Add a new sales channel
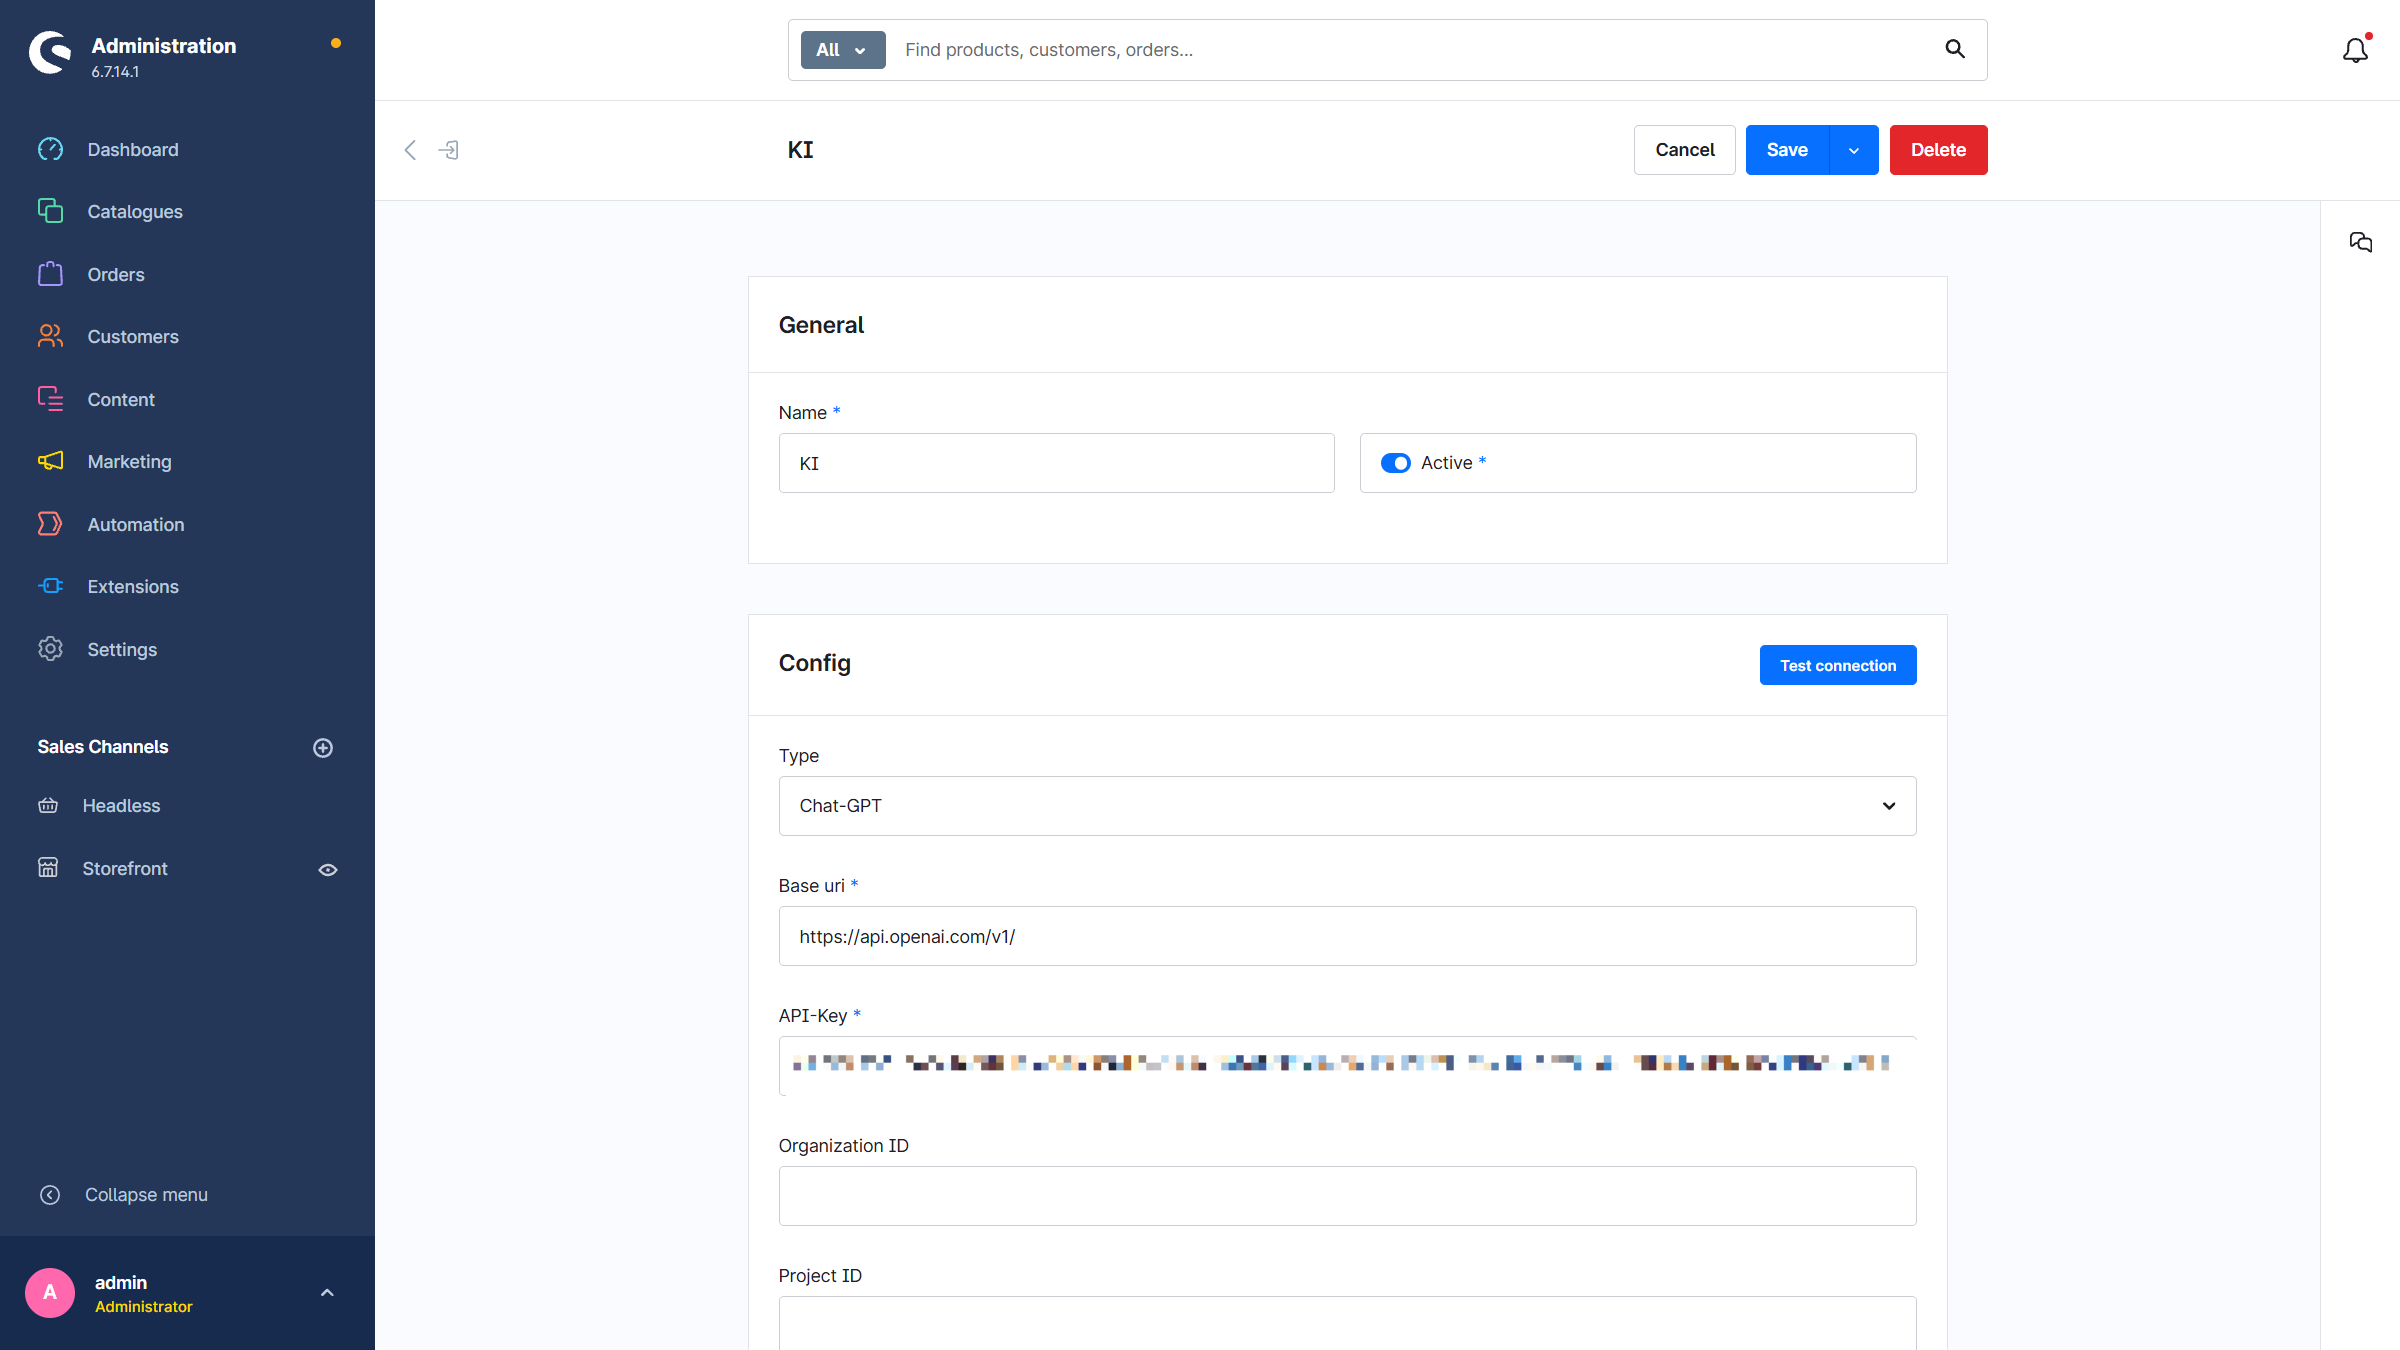Image resolution: width=2400 pixels, height=1350 pixels. point(323,748)
